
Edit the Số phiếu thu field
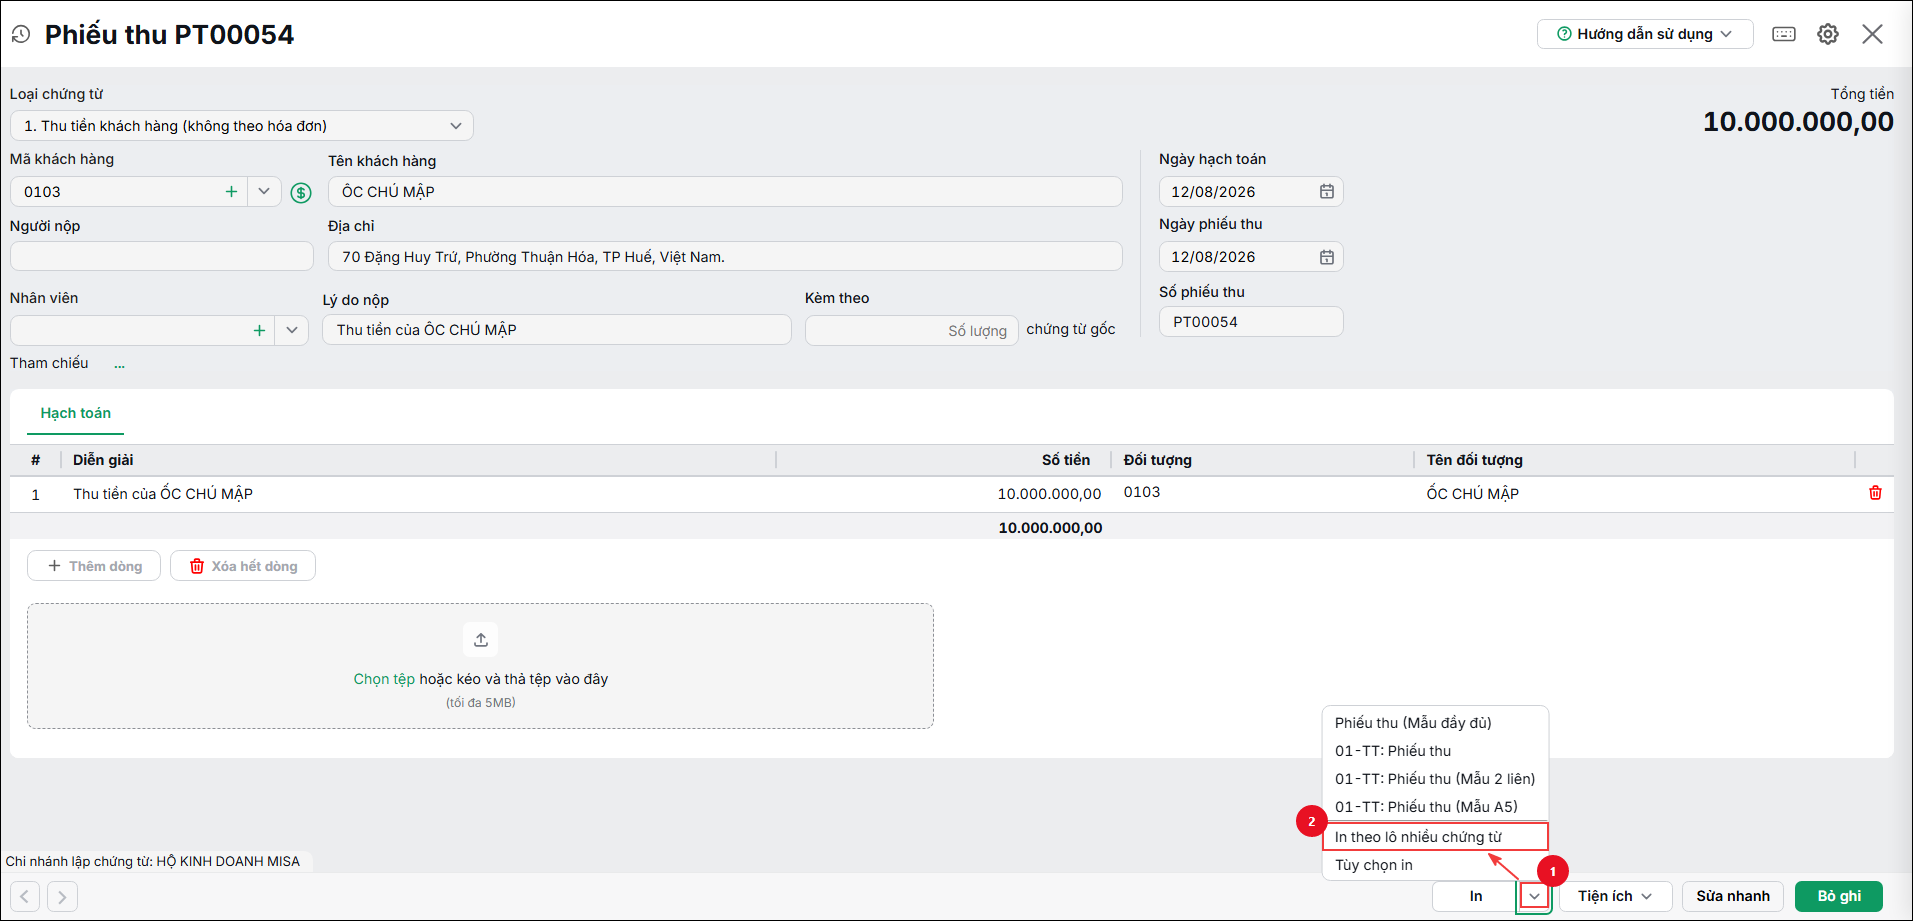1251,322
